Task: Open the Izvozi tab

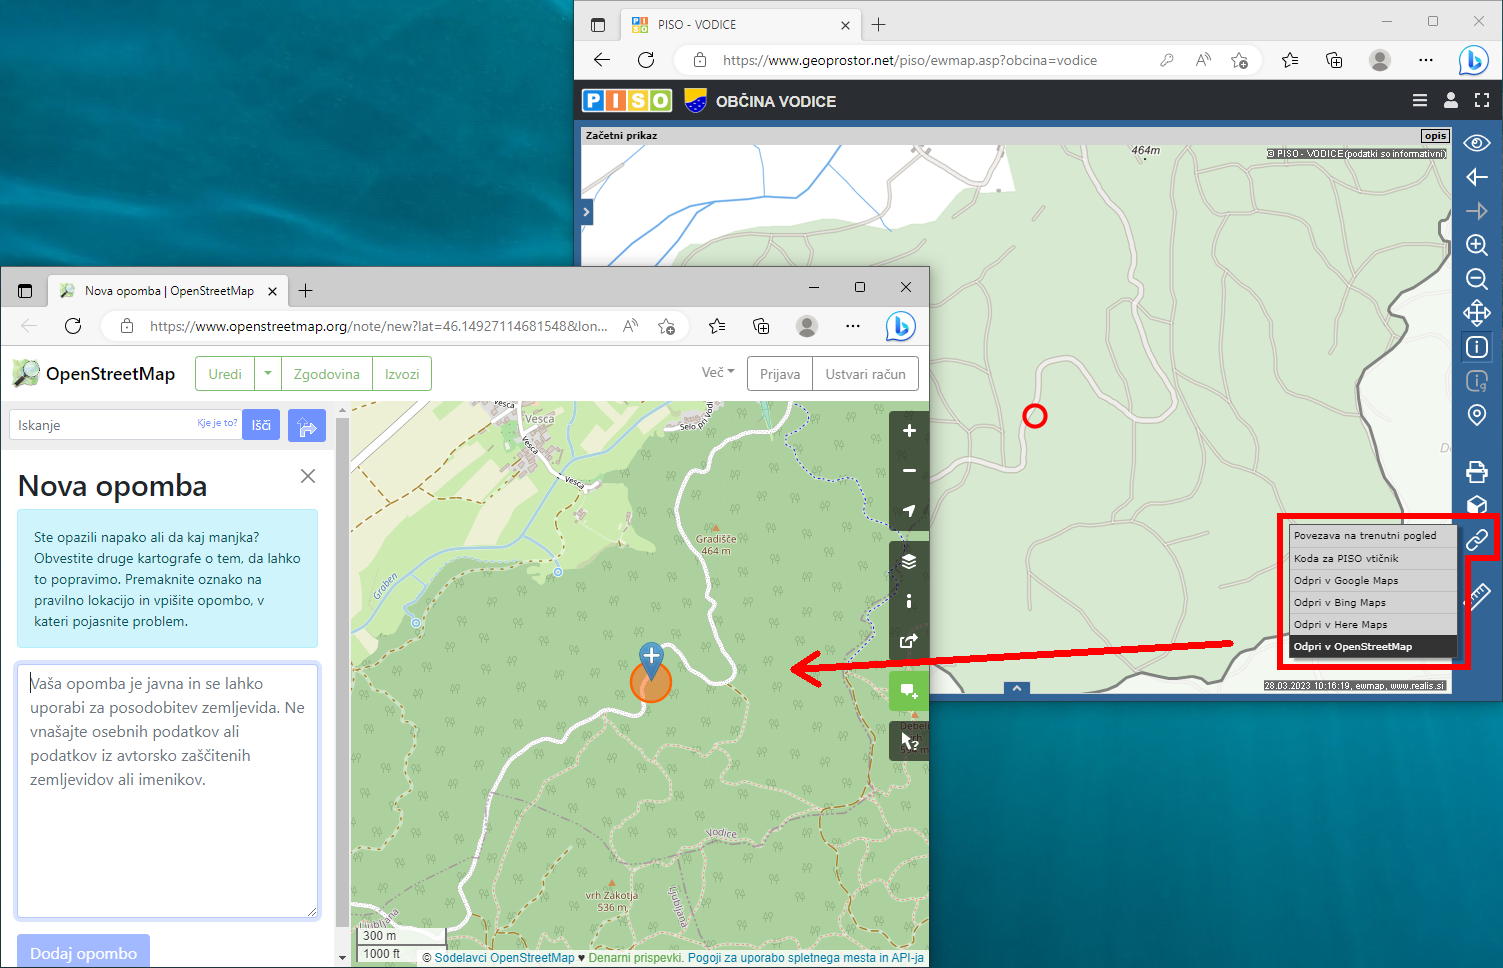Action: coord(402,374)
